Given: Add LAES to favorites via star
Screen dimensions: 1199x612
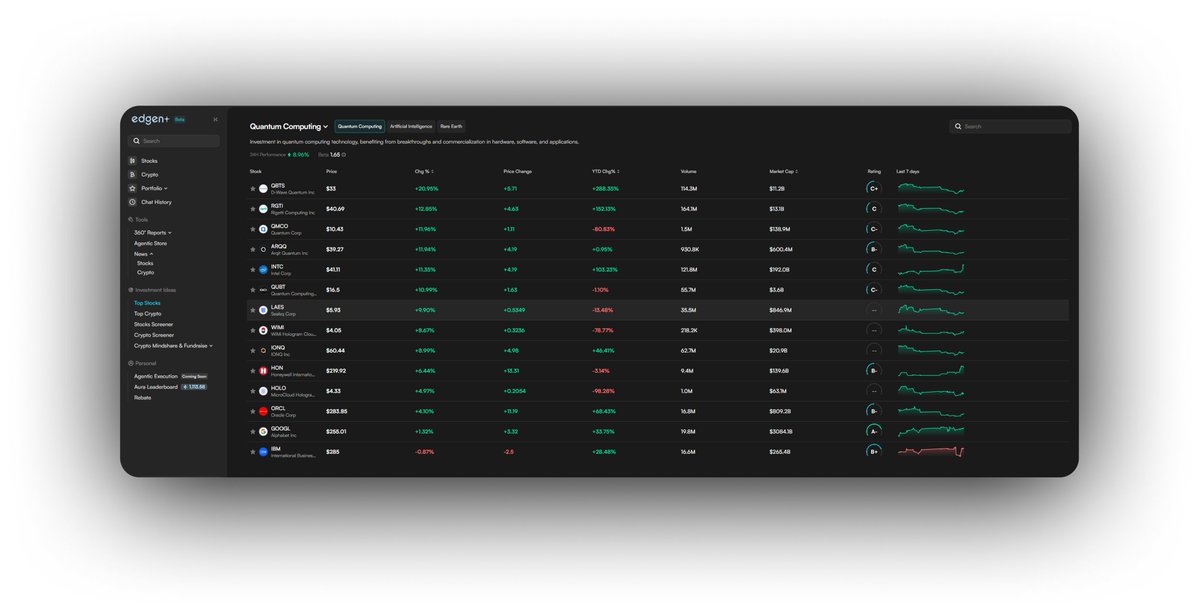Looking at the screenshot, I should click(253, 310).
